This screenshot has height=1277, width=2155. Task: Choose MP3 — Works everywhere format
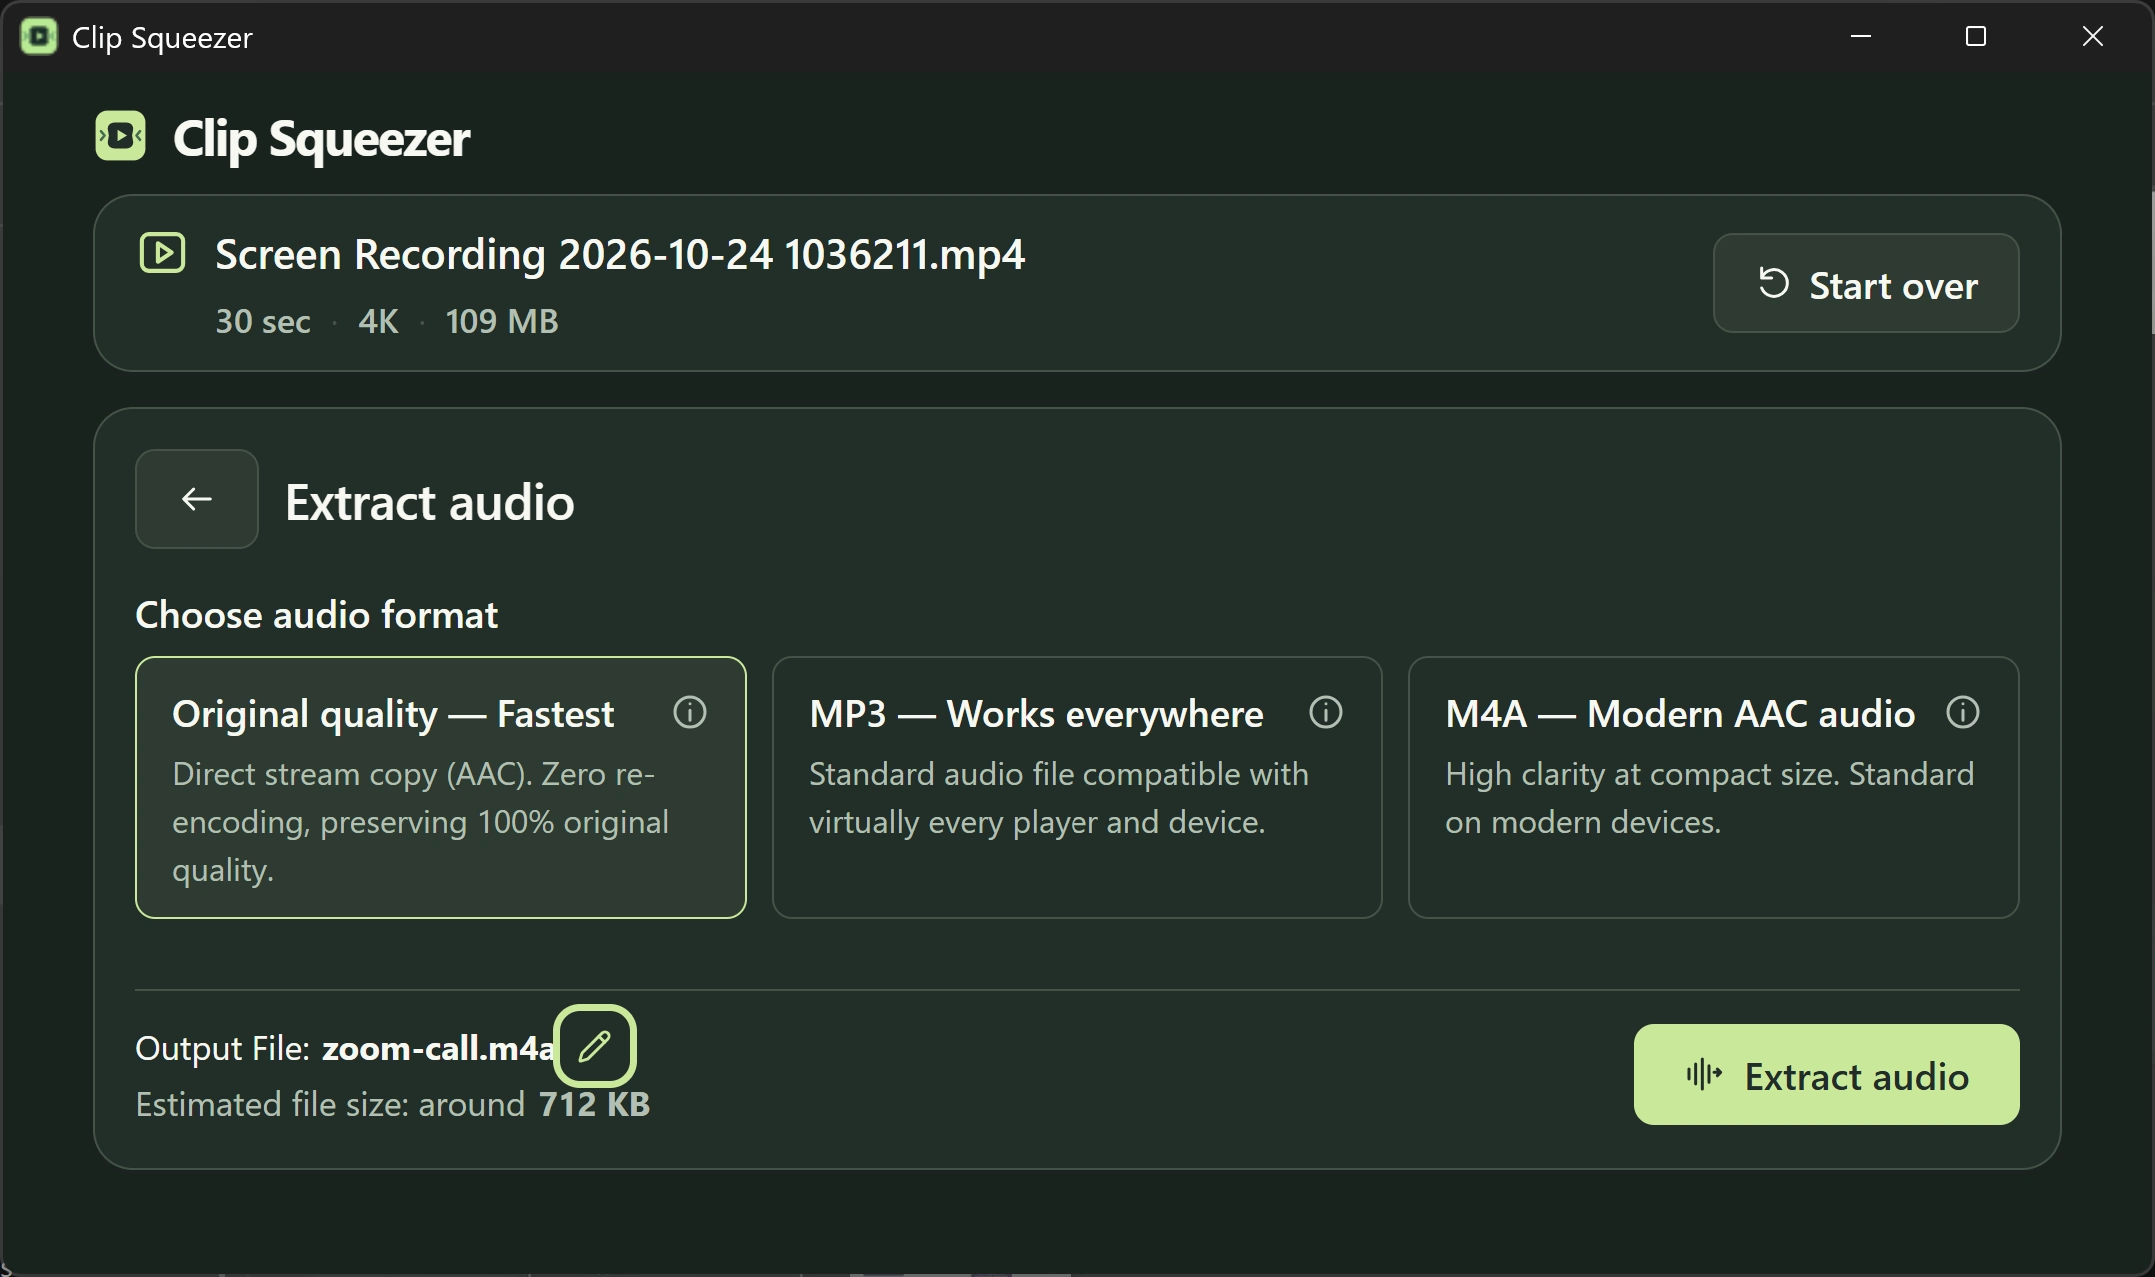click(1077, 787)
